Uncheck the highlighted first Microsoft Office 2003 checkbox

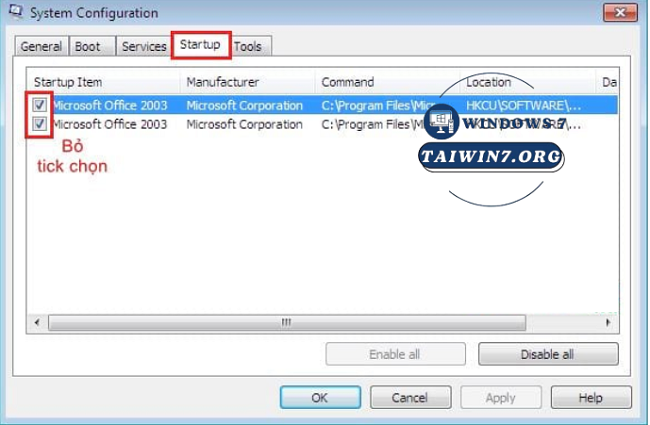(40, 105)
